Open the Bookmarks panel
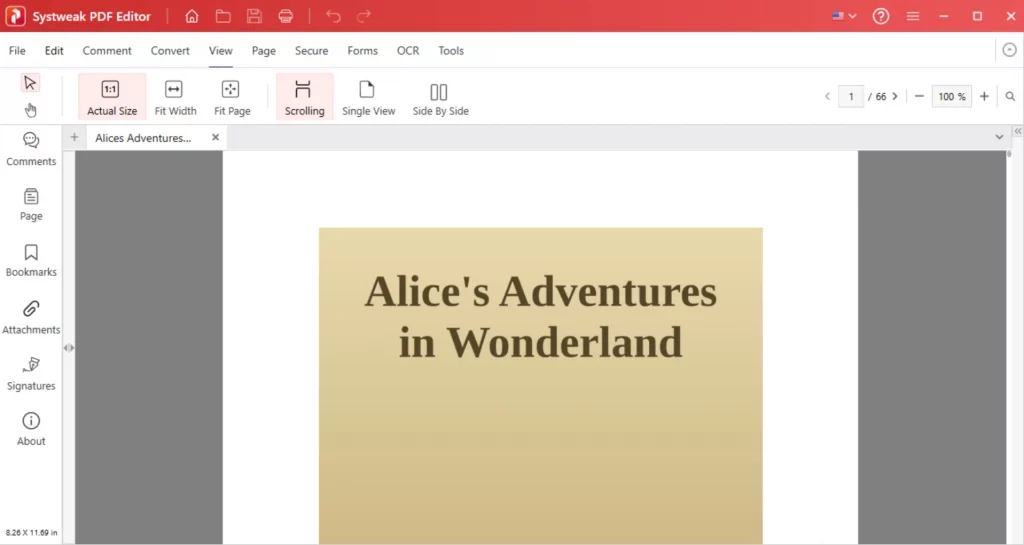The image size is (1024, 545). pyautogui.click(x=31, y=260)
